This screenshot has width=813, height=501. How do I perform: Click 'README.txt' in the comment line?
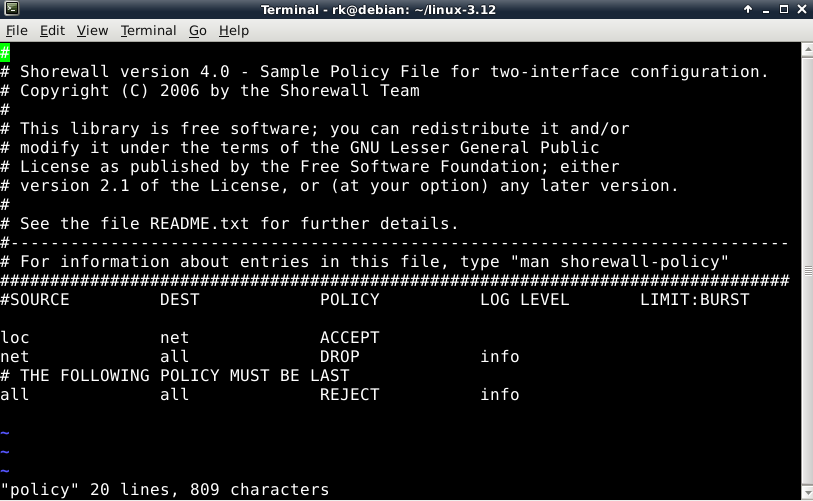pos(200,224)
